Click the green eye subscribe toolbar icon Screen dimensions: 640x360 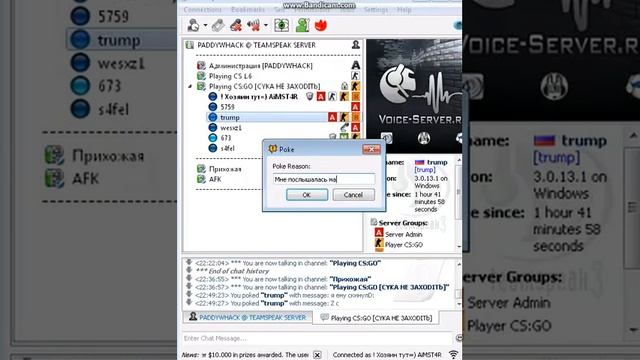281,25
